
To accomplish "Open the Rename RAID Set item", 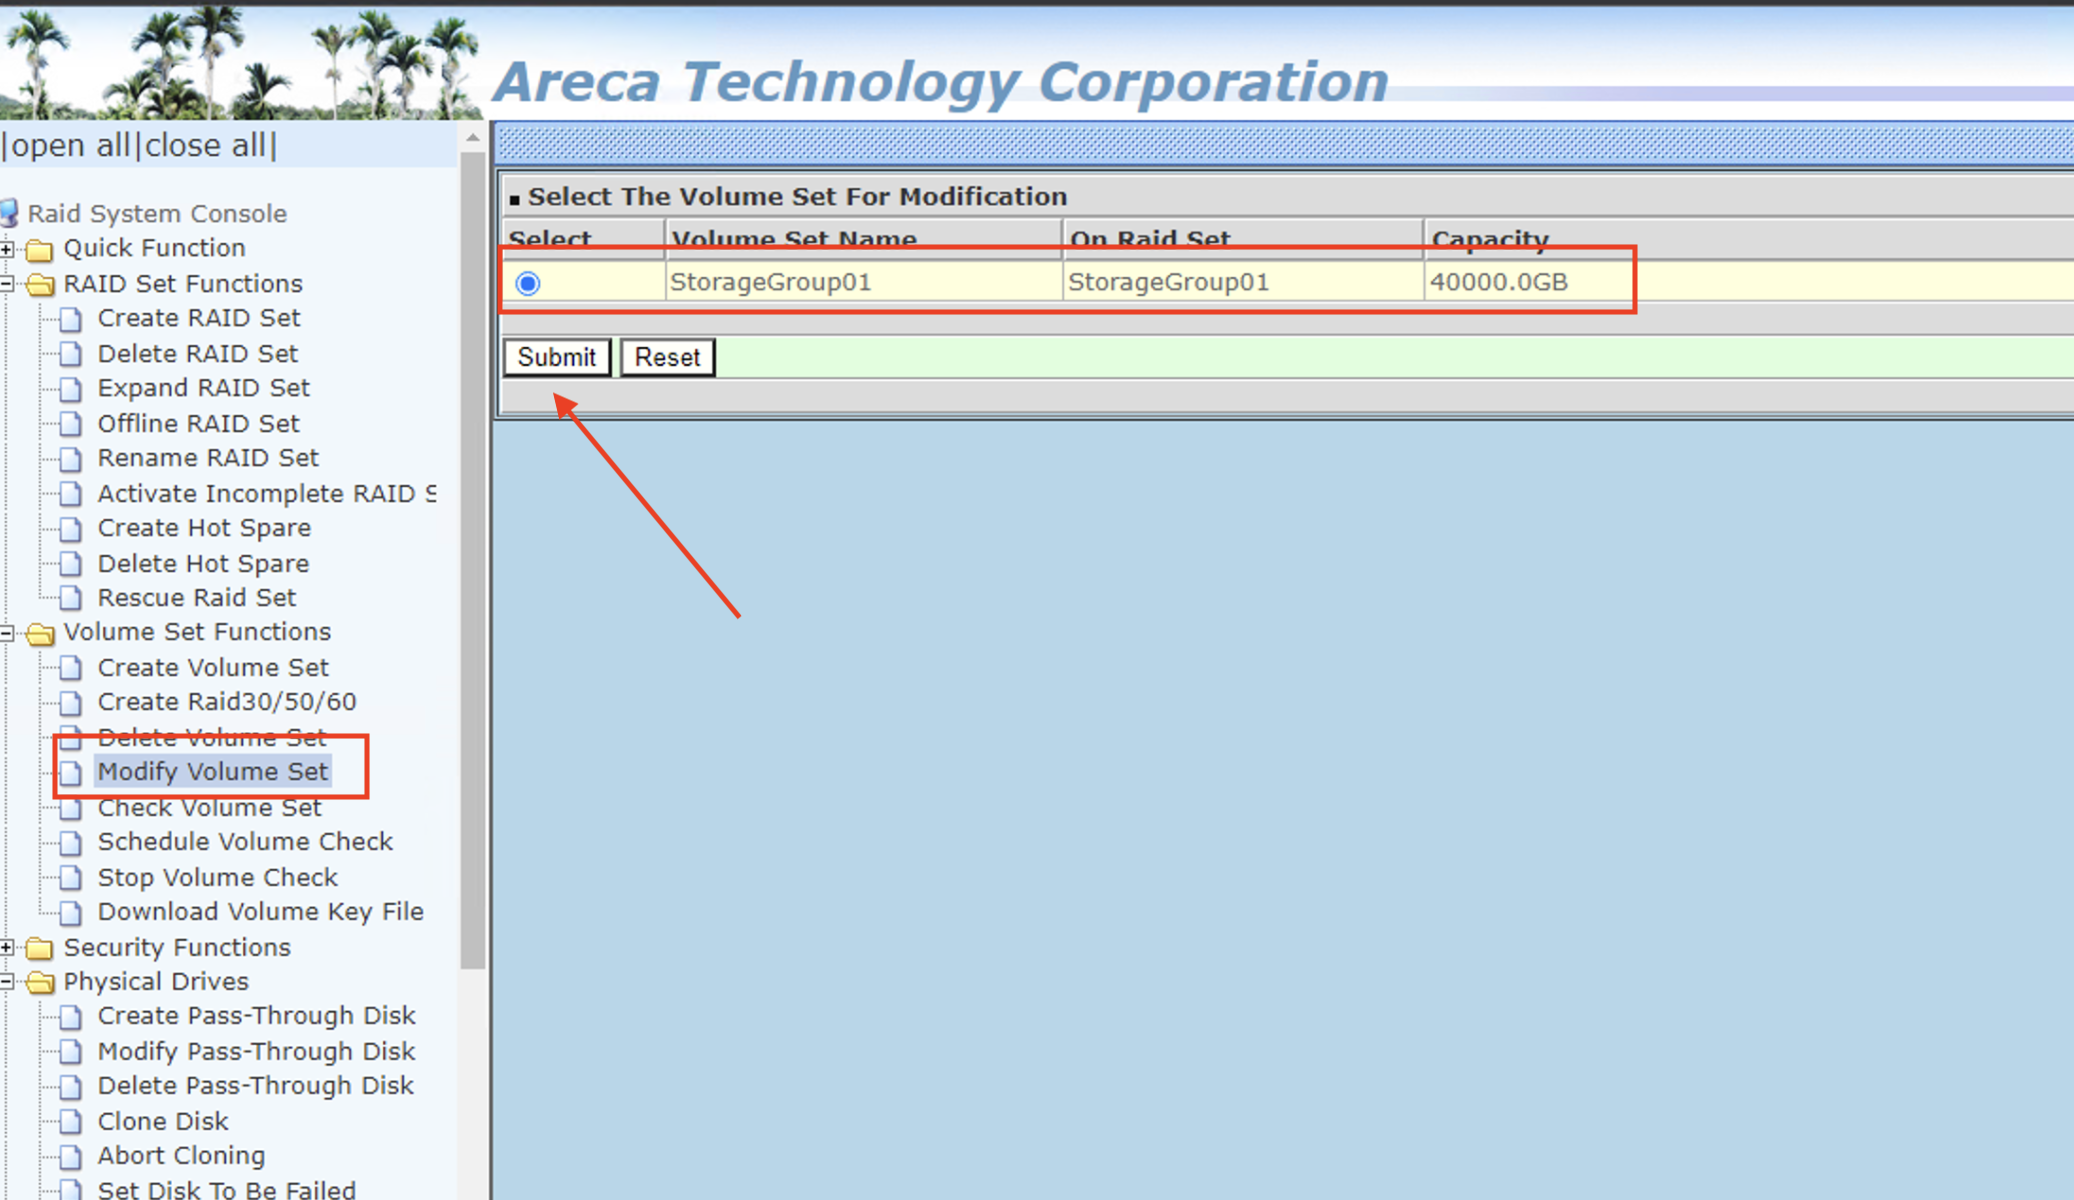I will (208, 458).
